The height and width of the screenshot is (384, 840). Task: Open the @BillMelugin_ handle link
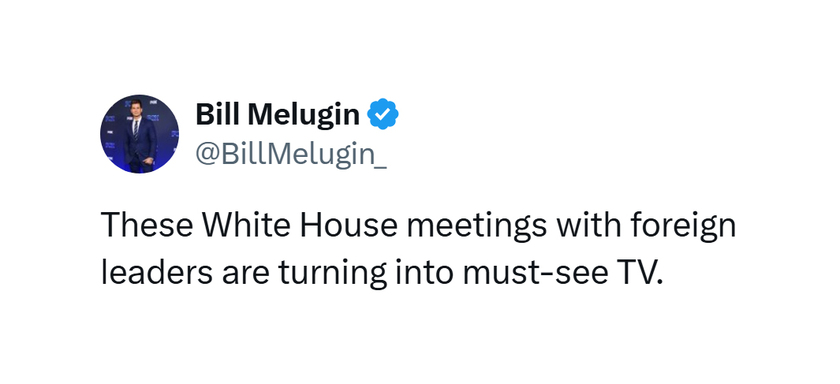291,155
